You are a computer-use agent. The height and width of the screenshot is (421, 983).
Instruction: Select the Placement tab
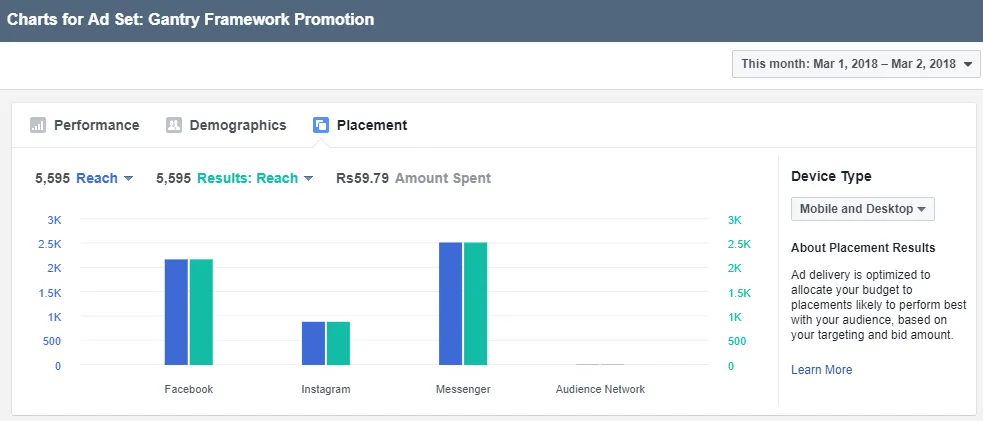pyautogui.click(x=360, y=125)
